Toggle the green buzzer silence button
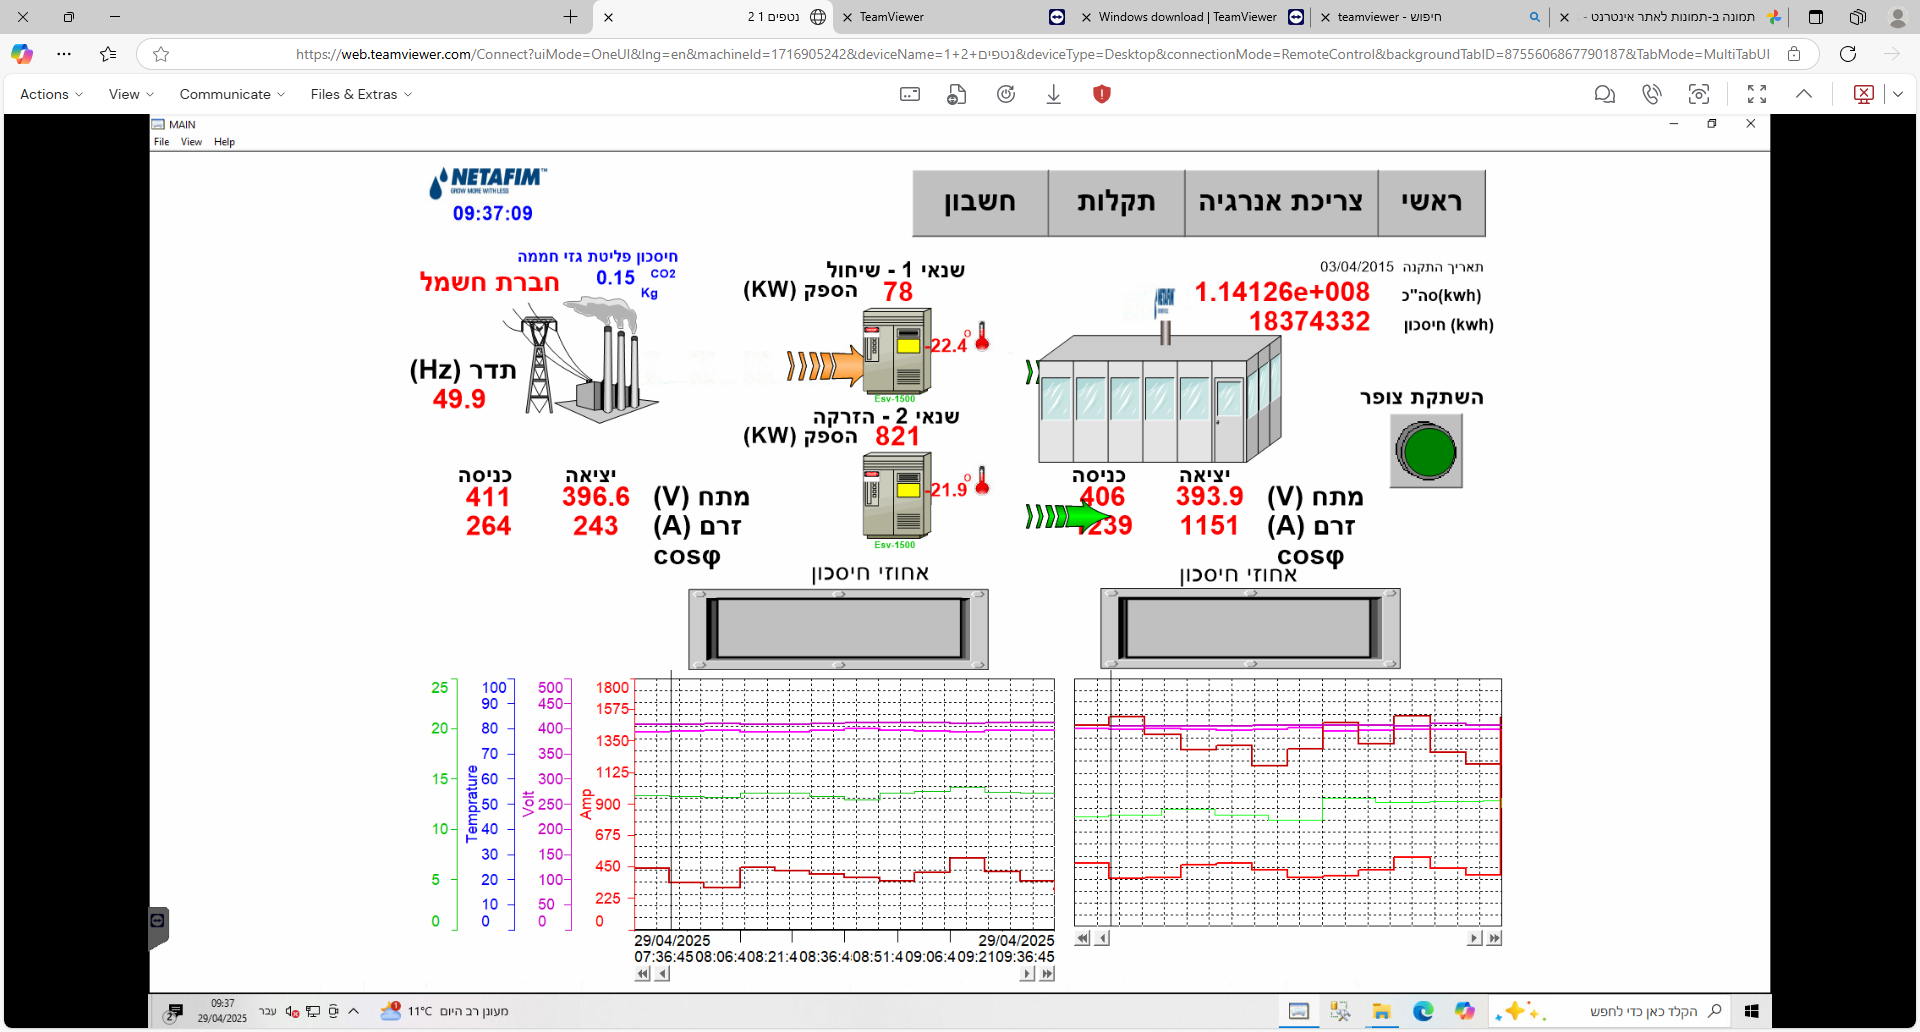The height and width of the screenshot is (1032, 1920). (1426, 452)
